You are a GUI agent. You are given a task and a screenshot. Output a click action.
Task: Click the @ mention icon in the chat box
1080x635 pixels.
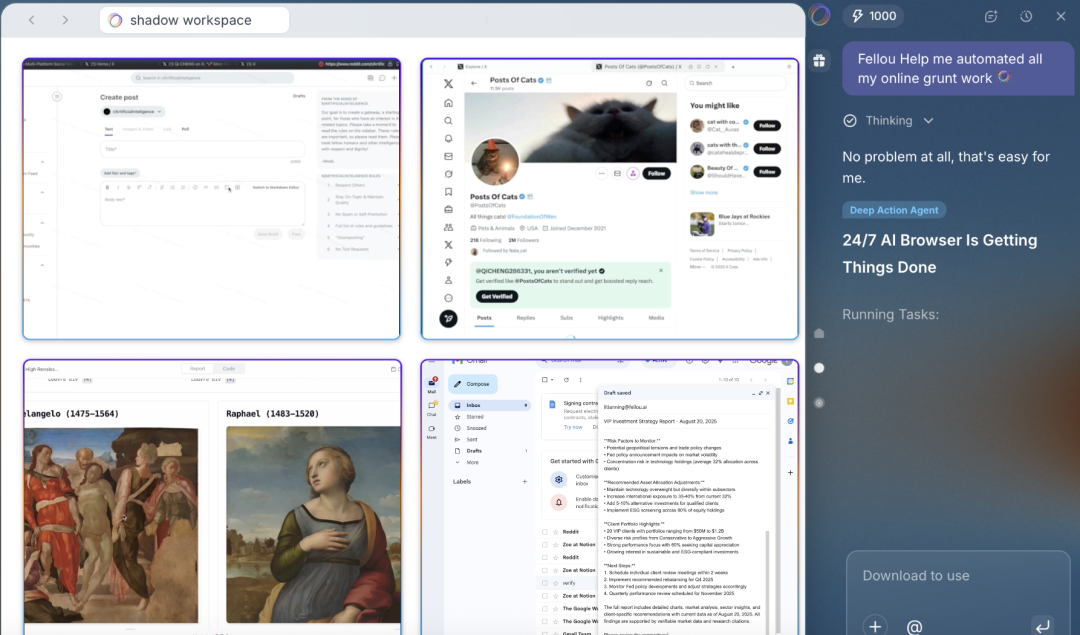(x=914, y=626)
